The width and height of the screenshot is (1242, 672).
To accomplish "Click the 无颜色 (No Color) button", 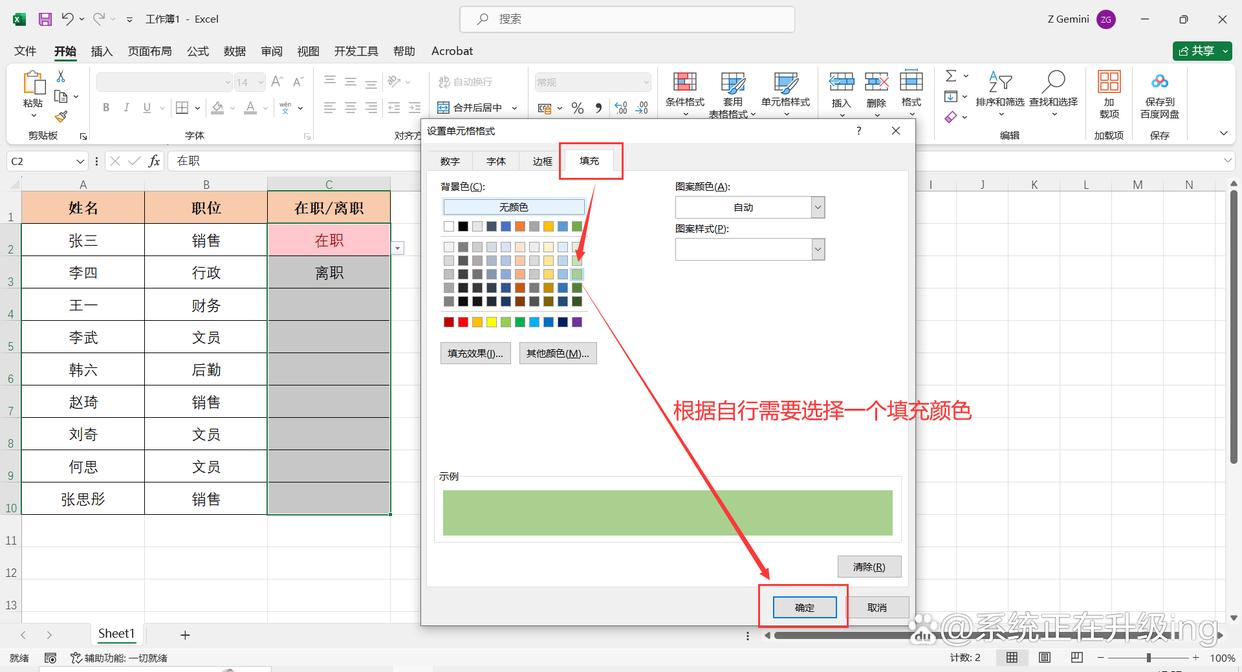I will coord(513,207).
